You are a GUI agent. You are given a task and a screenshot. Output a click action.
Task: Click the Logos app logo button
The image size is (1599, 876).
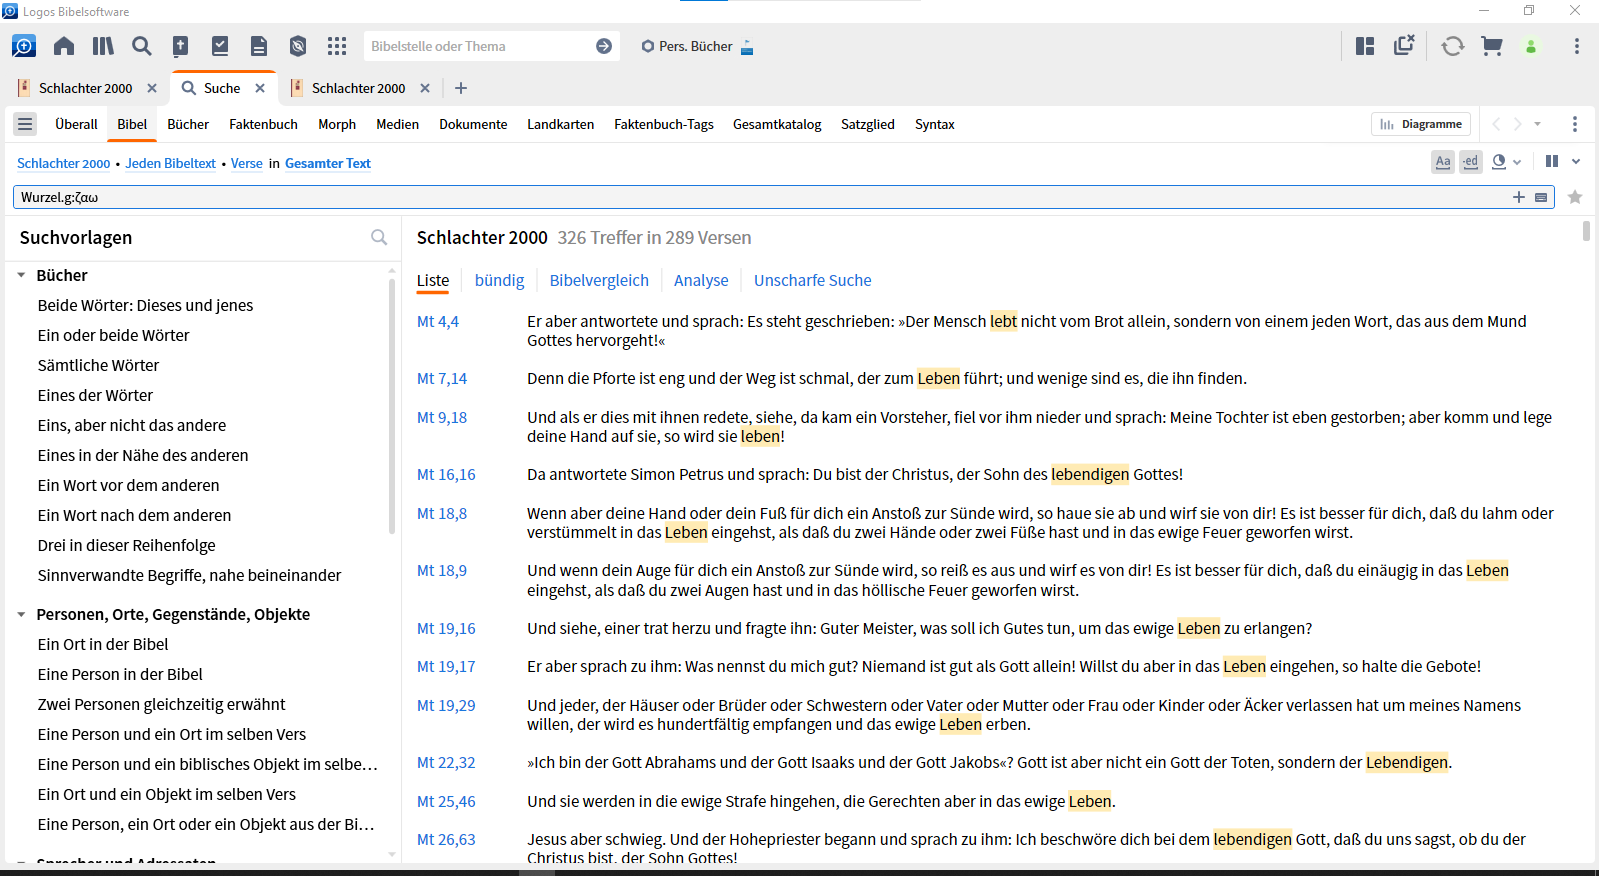point(24,46)
